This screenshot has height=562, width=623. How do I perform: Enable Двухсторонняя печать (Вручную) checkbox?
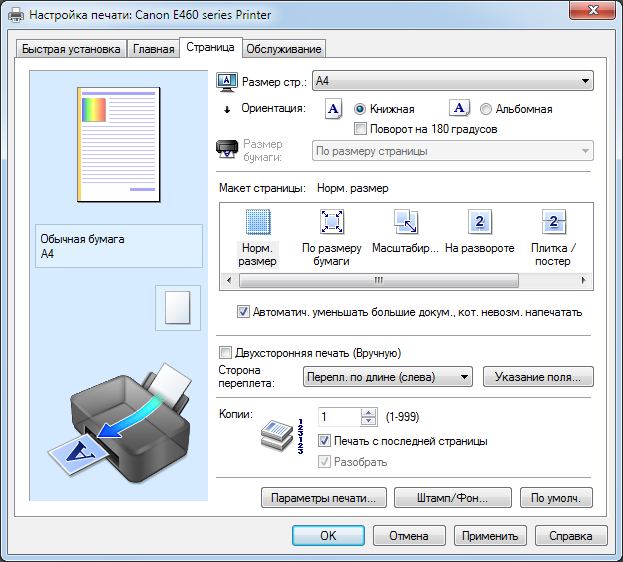coord(225,353)
